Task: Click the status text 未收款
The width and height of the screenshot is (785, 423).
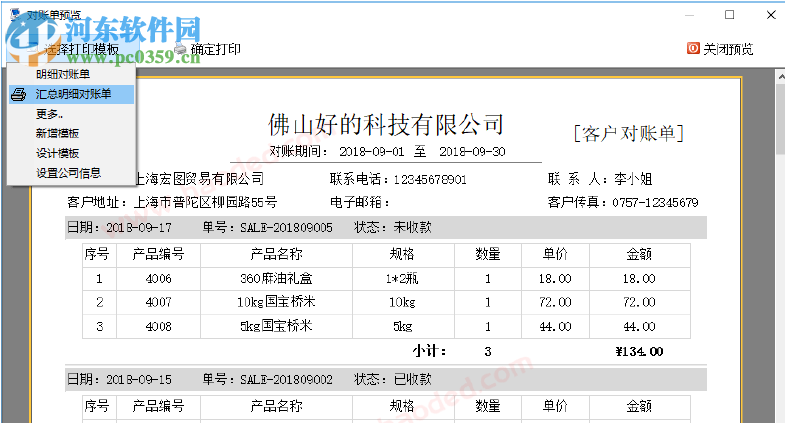Action: tap(413, 227)
